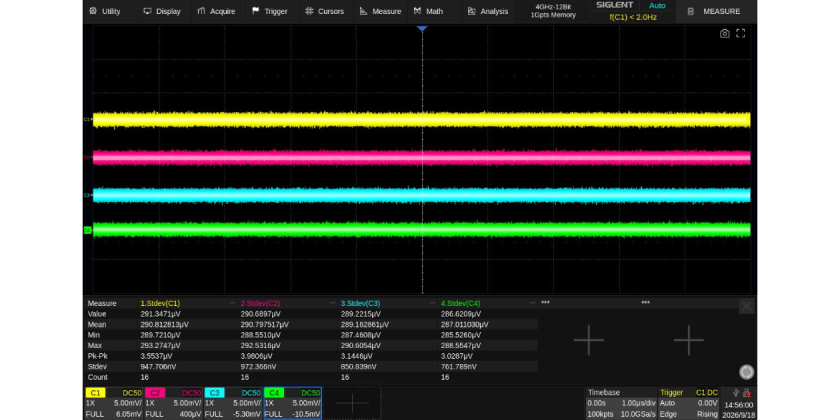The height and width of the screenshot is (420, 840).
Task: Remove Stdev(C1) using its minus icon
Action: [x=232, y=303]
